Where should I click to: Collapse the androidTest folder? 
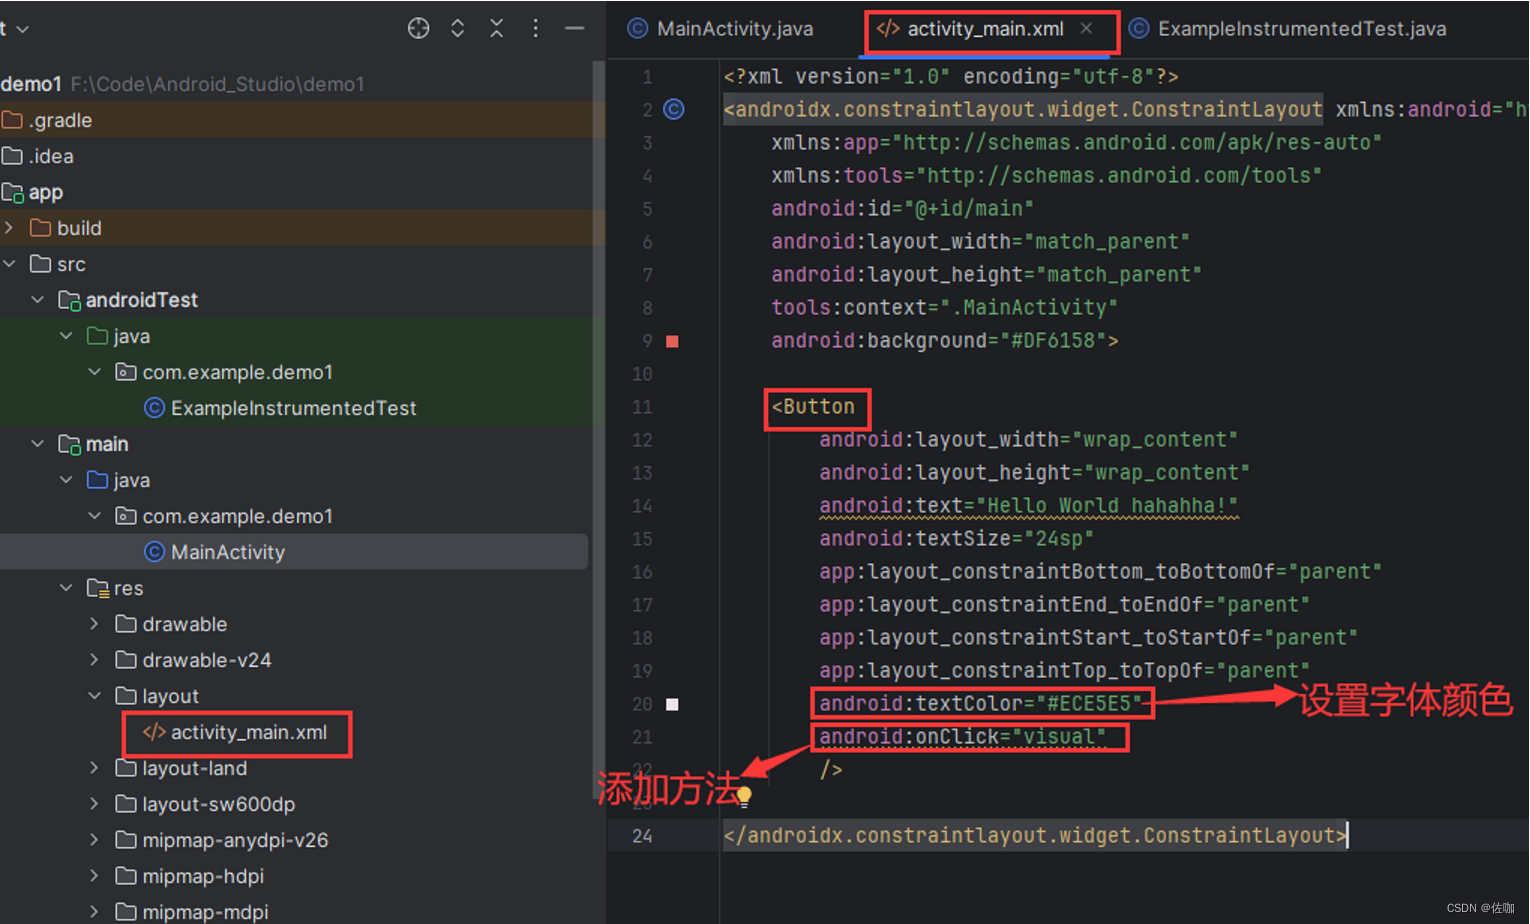tap(38, 300)
